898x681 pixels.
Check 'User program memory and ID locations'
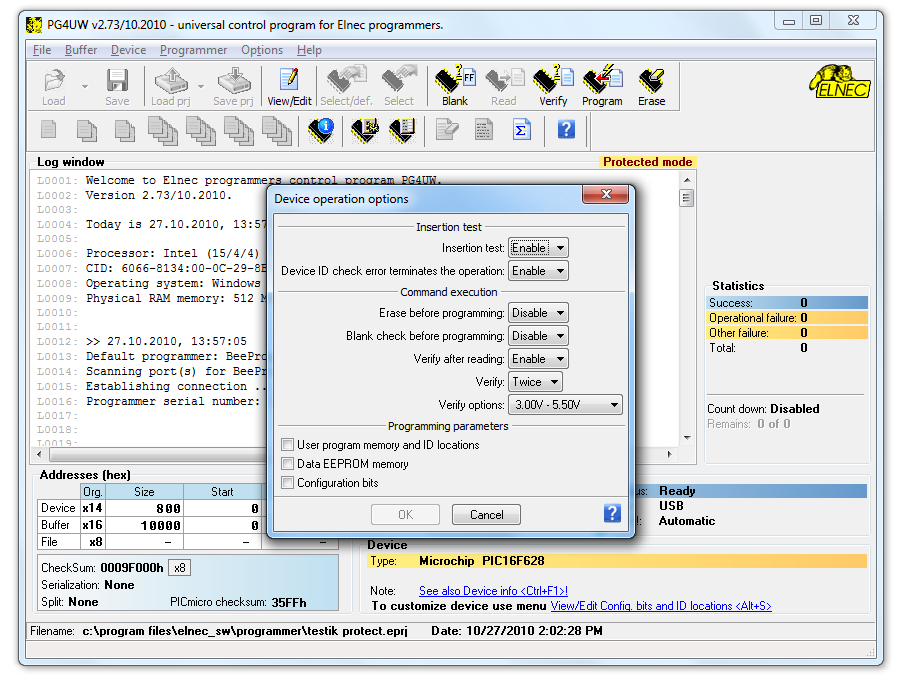coord(287,444)
